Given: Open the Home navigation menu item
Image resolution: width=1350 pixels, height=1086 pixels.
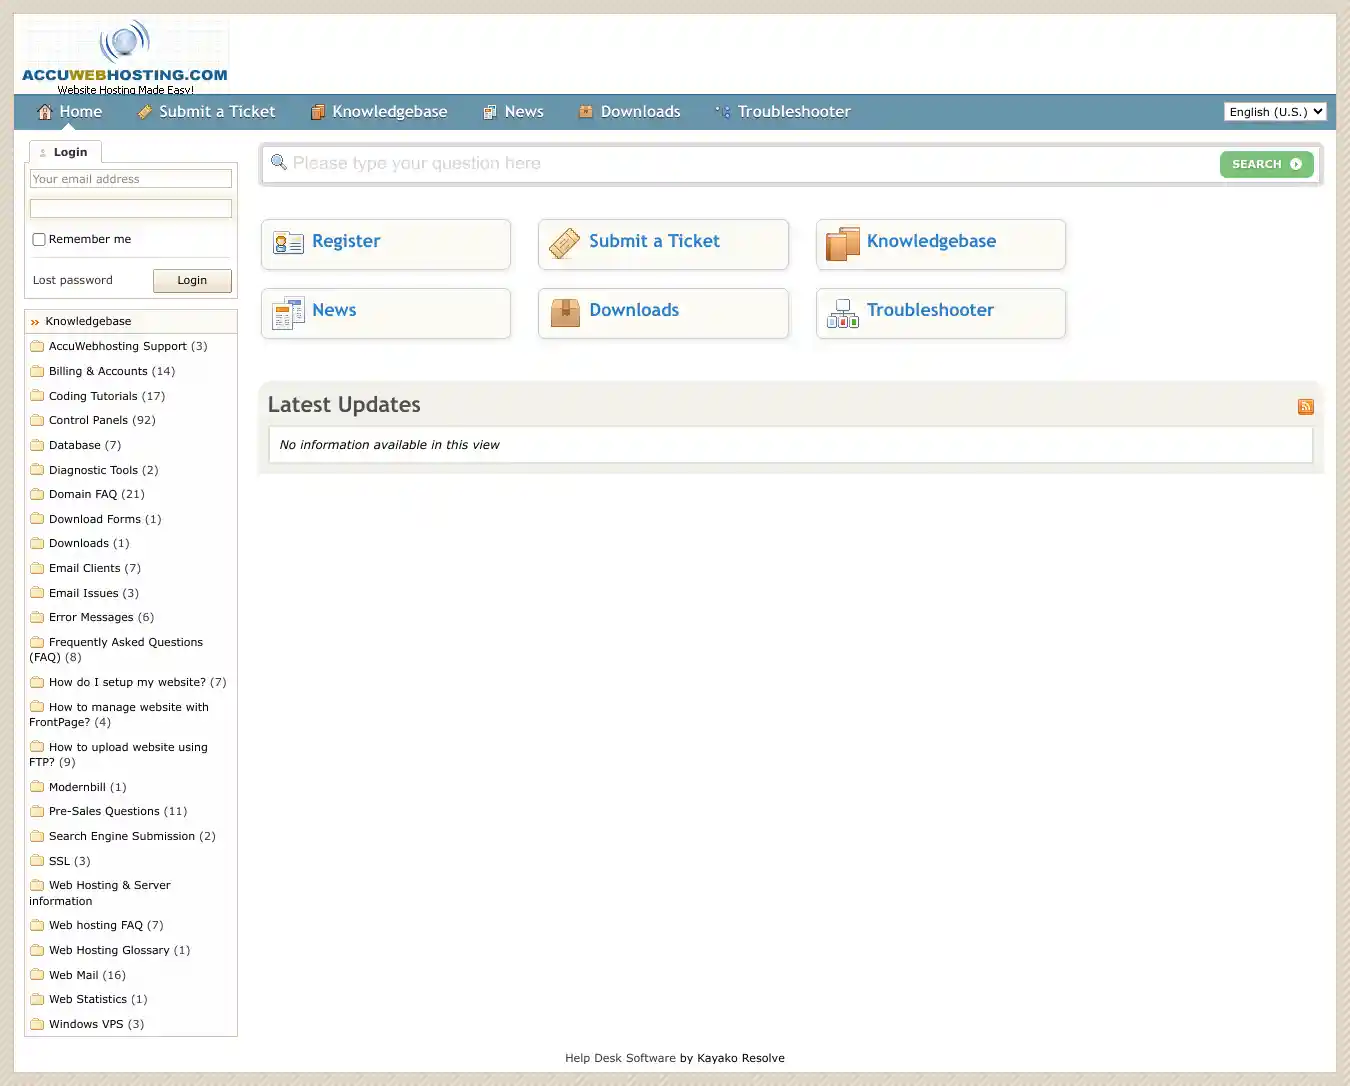Looking at the screenshot, I should coord(70,112).
